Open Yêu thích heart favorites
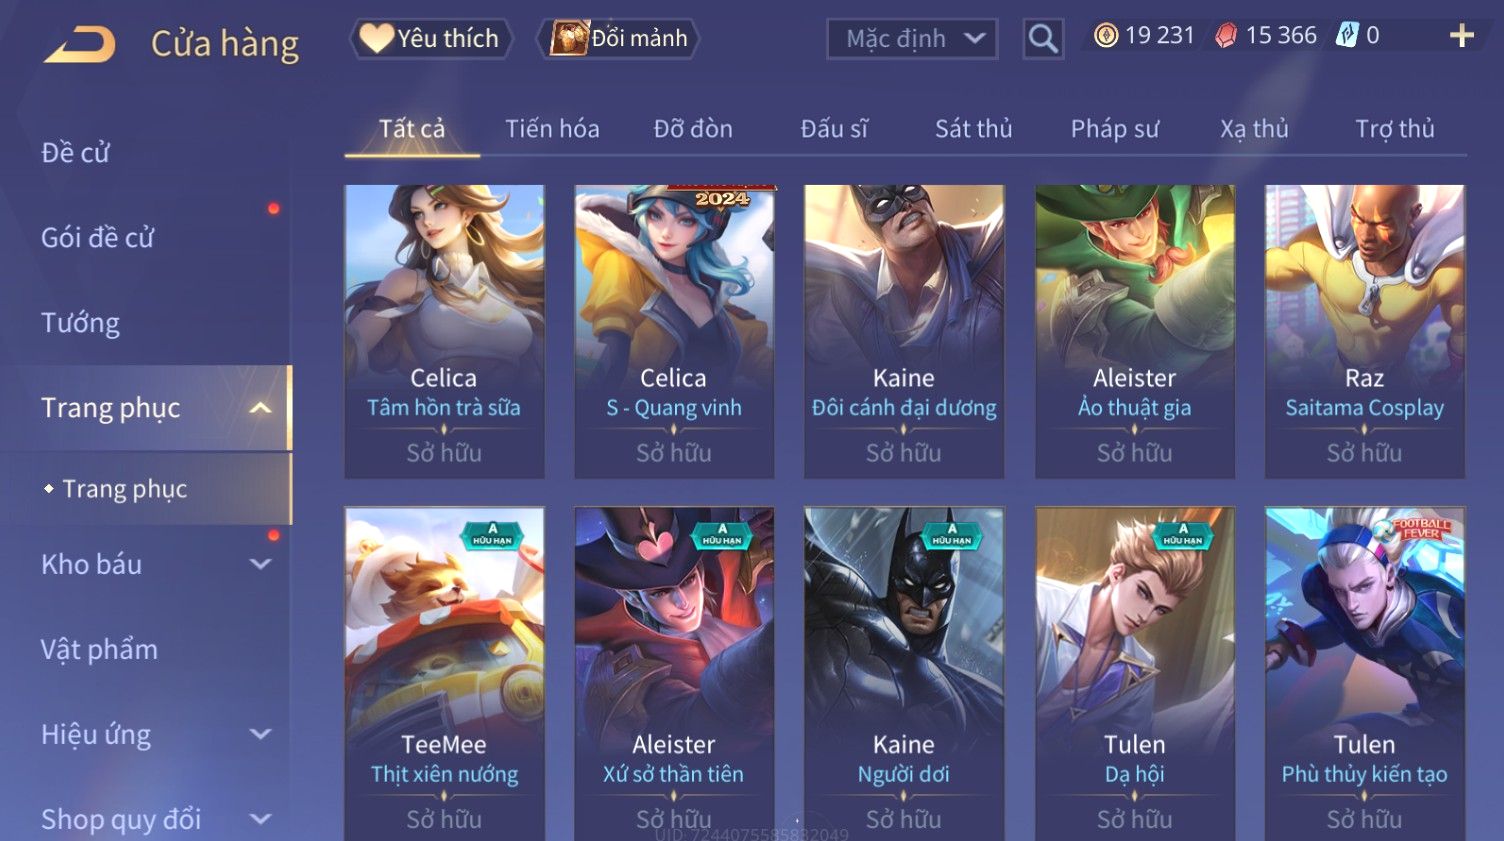1504x841 pixels. 430,38
